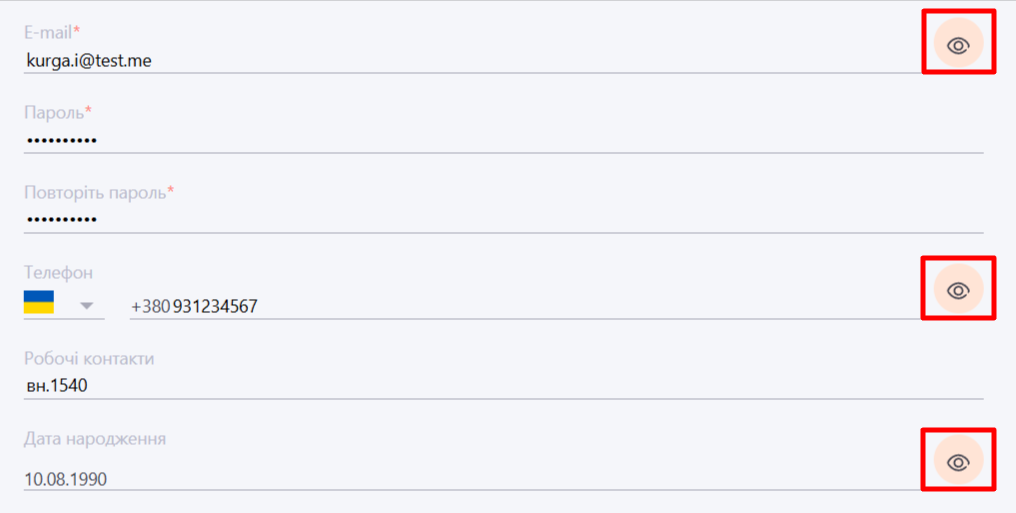The height and width of the screenshot is (513, 1016).
Task: Focus the Робочі контакти field with вн.1540
Action: tap(503, 387)
